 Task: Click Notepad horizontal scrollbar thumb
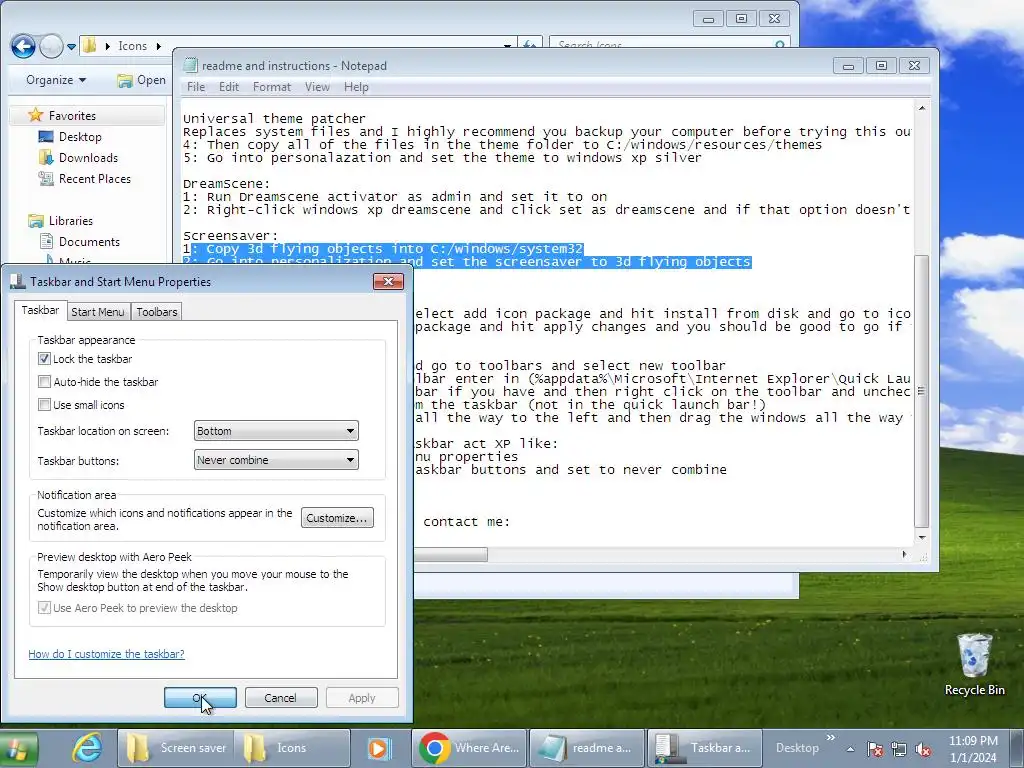coord(451,554)
